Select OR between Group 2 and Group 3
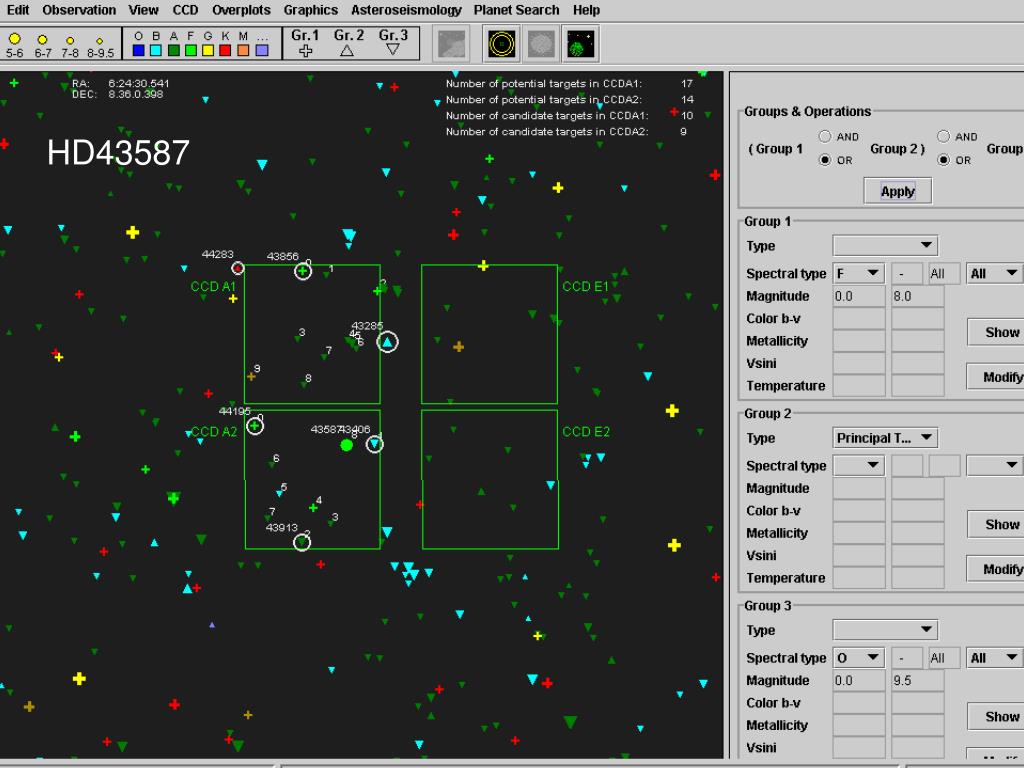Image resolution: width=1024 pixels, height=768 pixels. point(943,159)
